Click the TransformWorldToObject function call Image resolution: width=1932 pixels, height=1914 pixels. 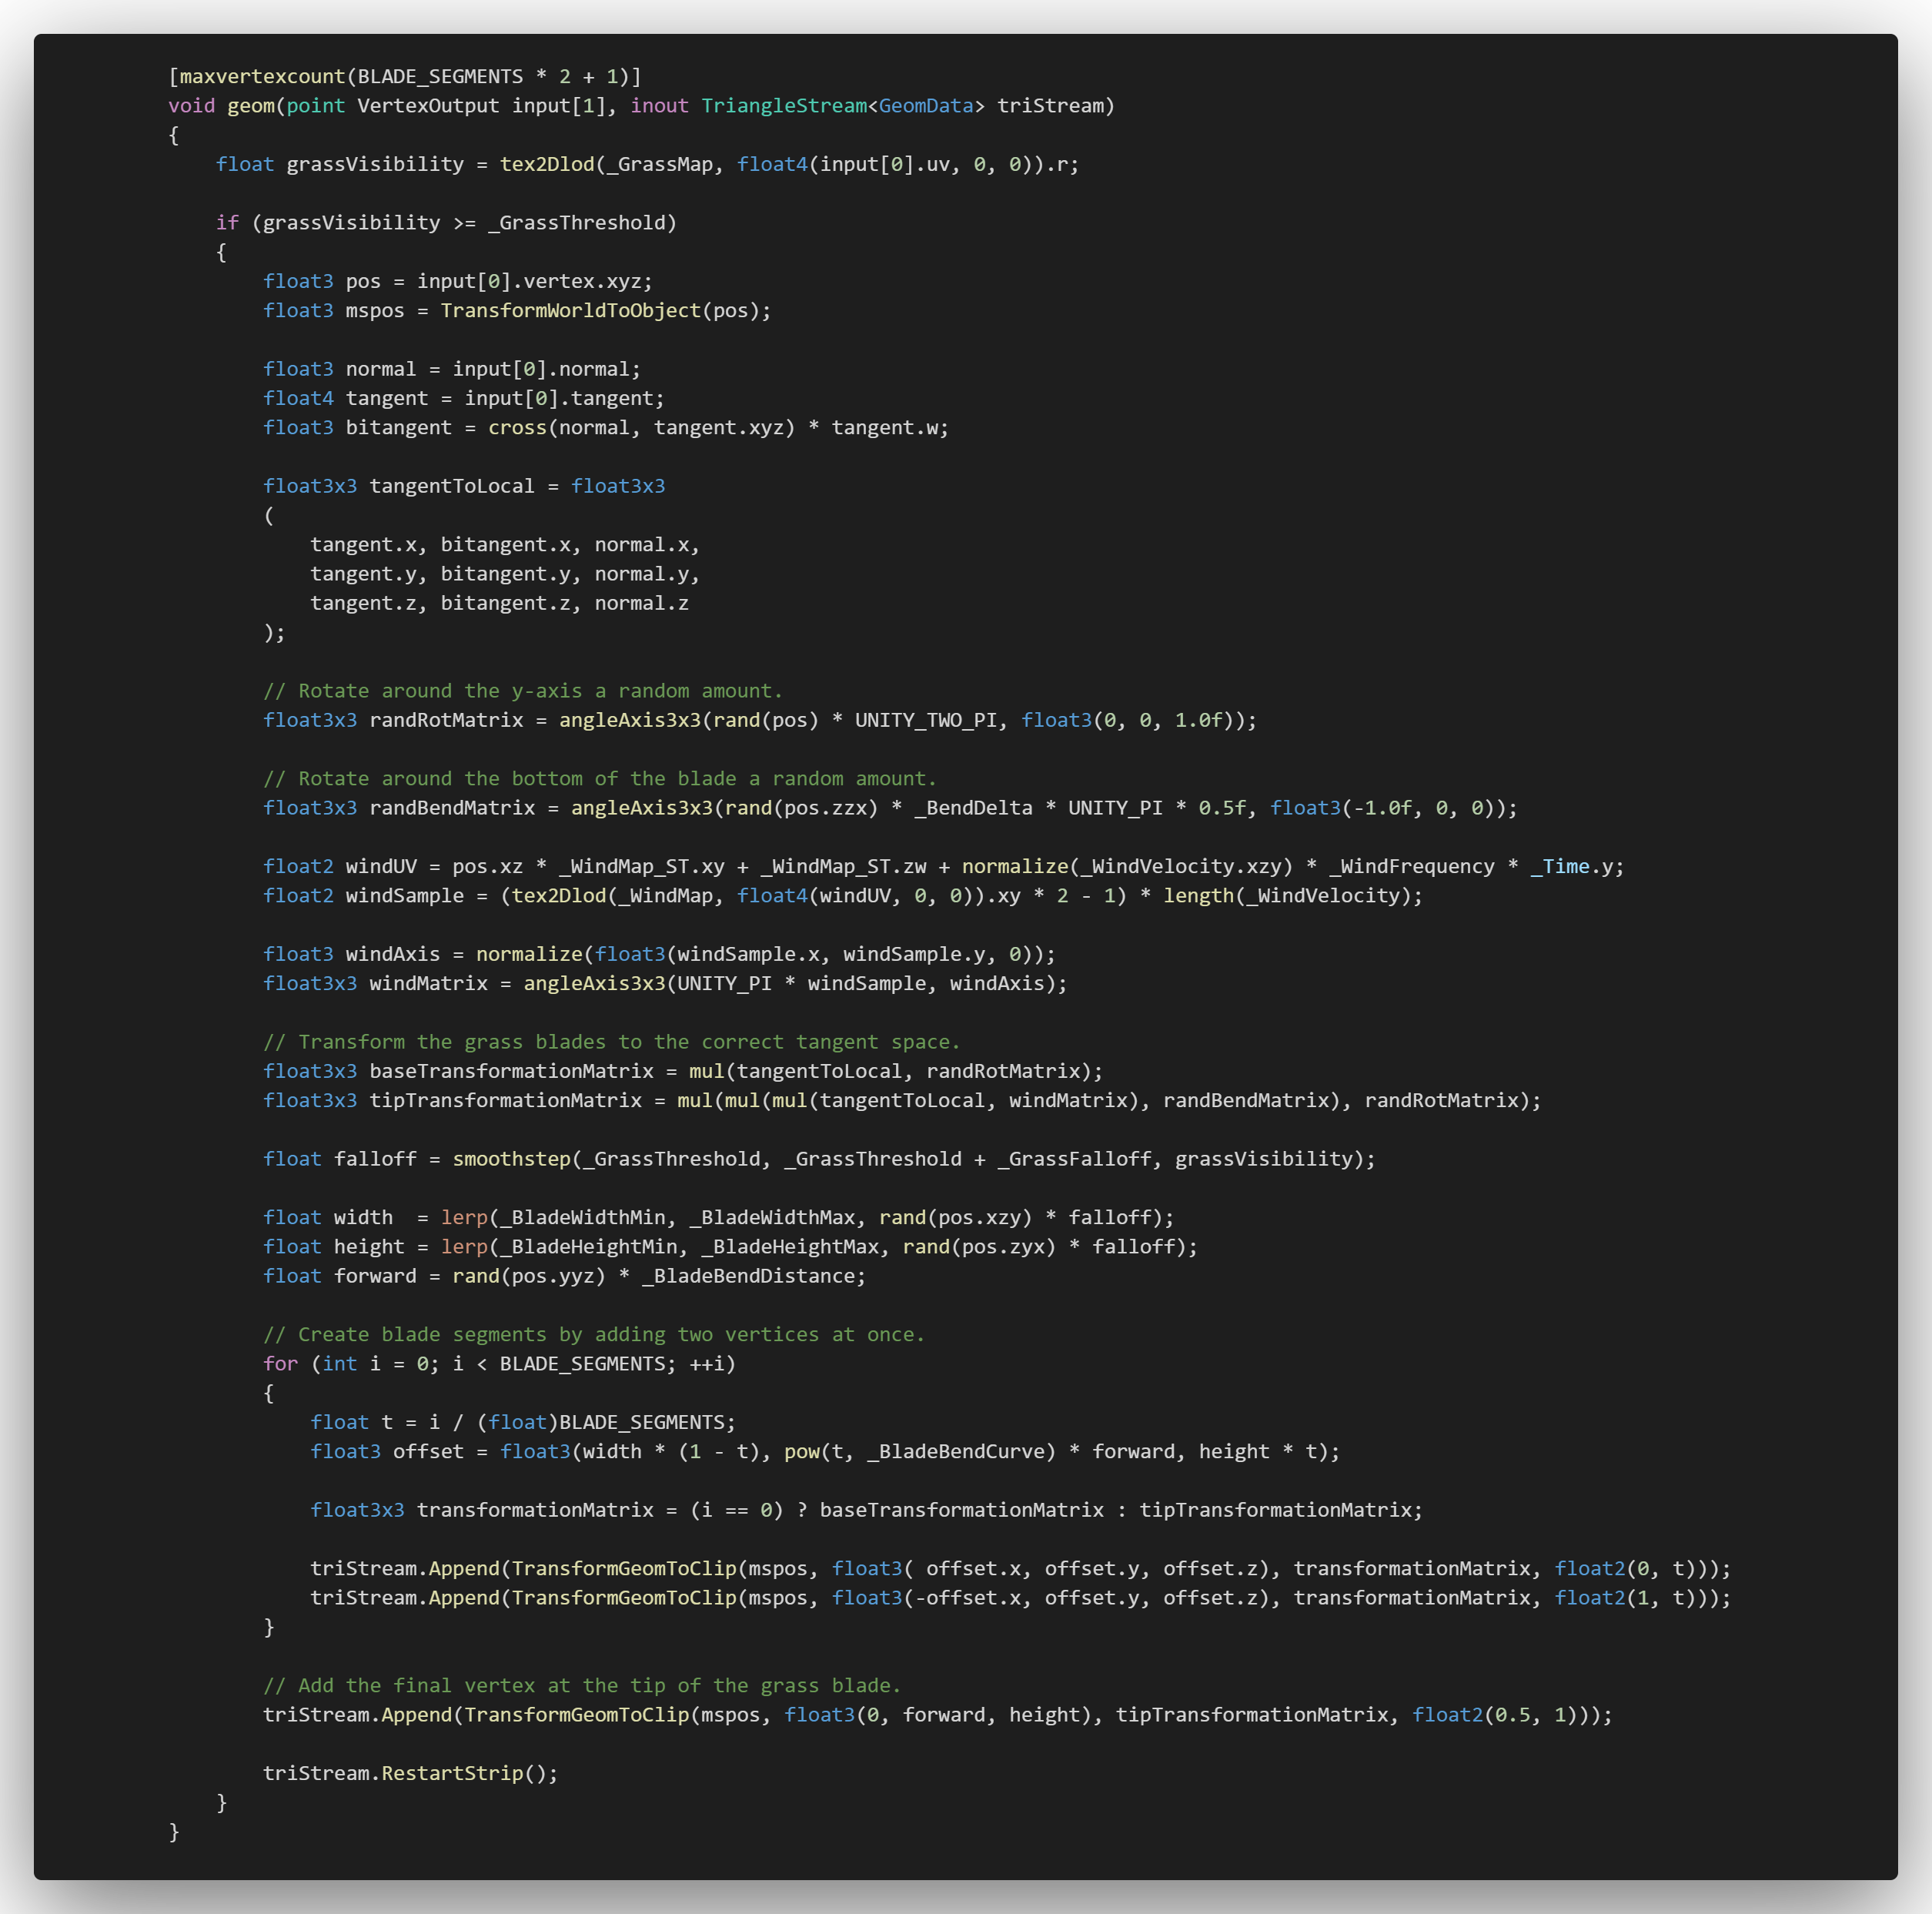(x=570, y=311)
